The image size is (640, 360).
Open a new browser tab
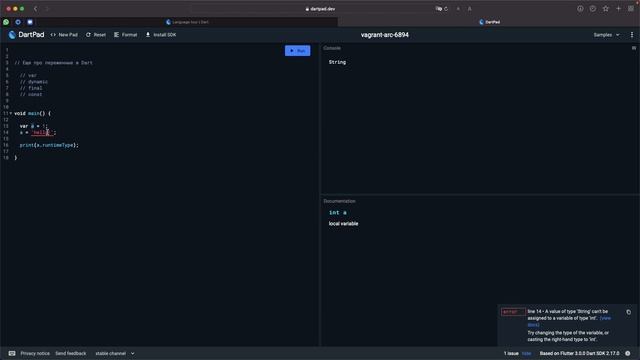point(618,9)
